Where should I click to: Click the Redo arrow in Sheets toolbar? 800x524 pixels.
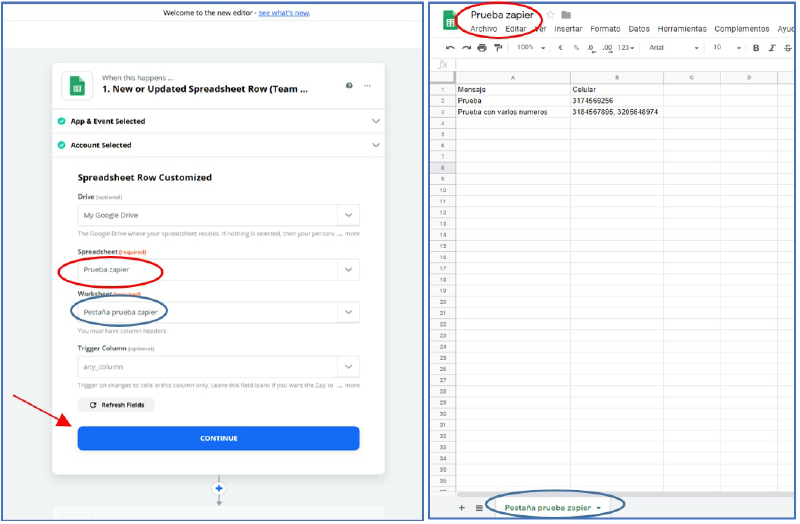click(466, 47)
